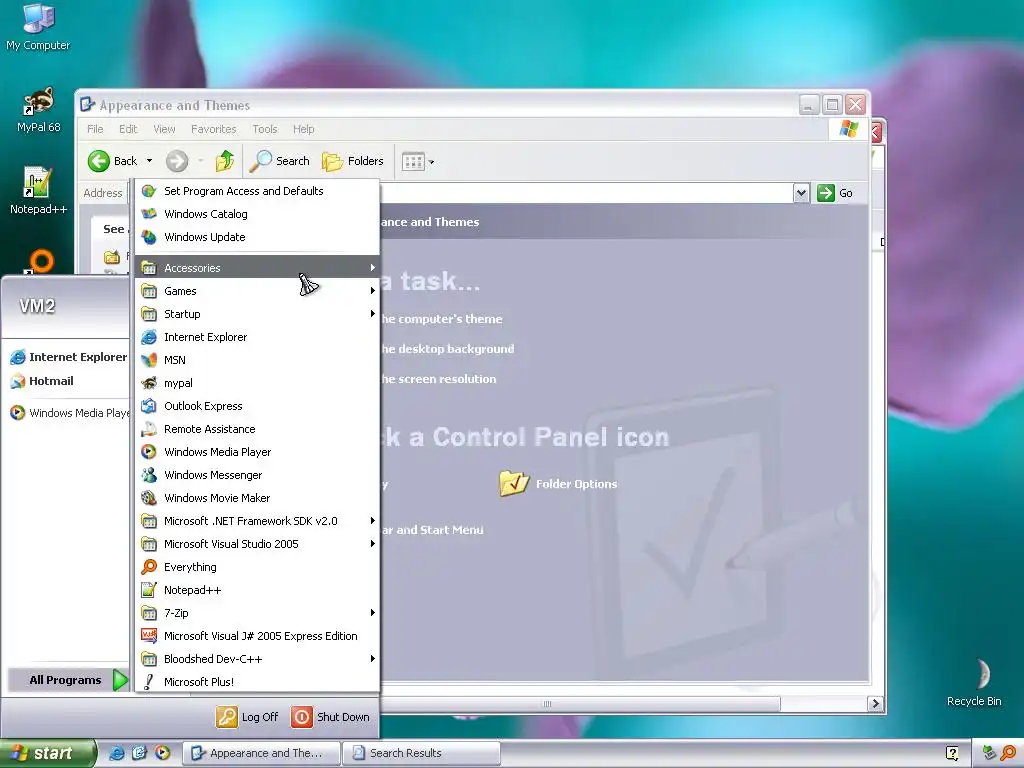Open Outlook Express from the Quick Launch bar
The width and height of the screenshot is (1024, 768).
coord(139,753)
